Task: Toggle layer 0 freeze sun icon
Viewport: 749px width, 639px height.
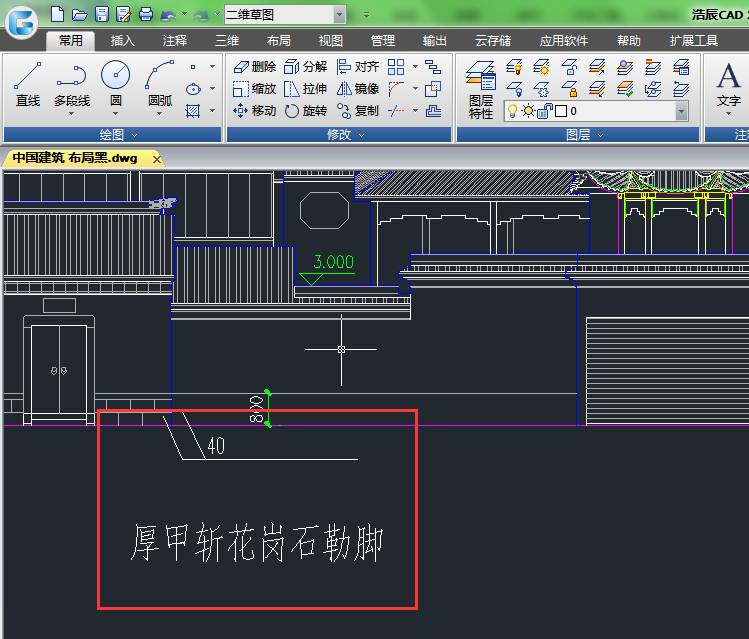Action: 528,111
